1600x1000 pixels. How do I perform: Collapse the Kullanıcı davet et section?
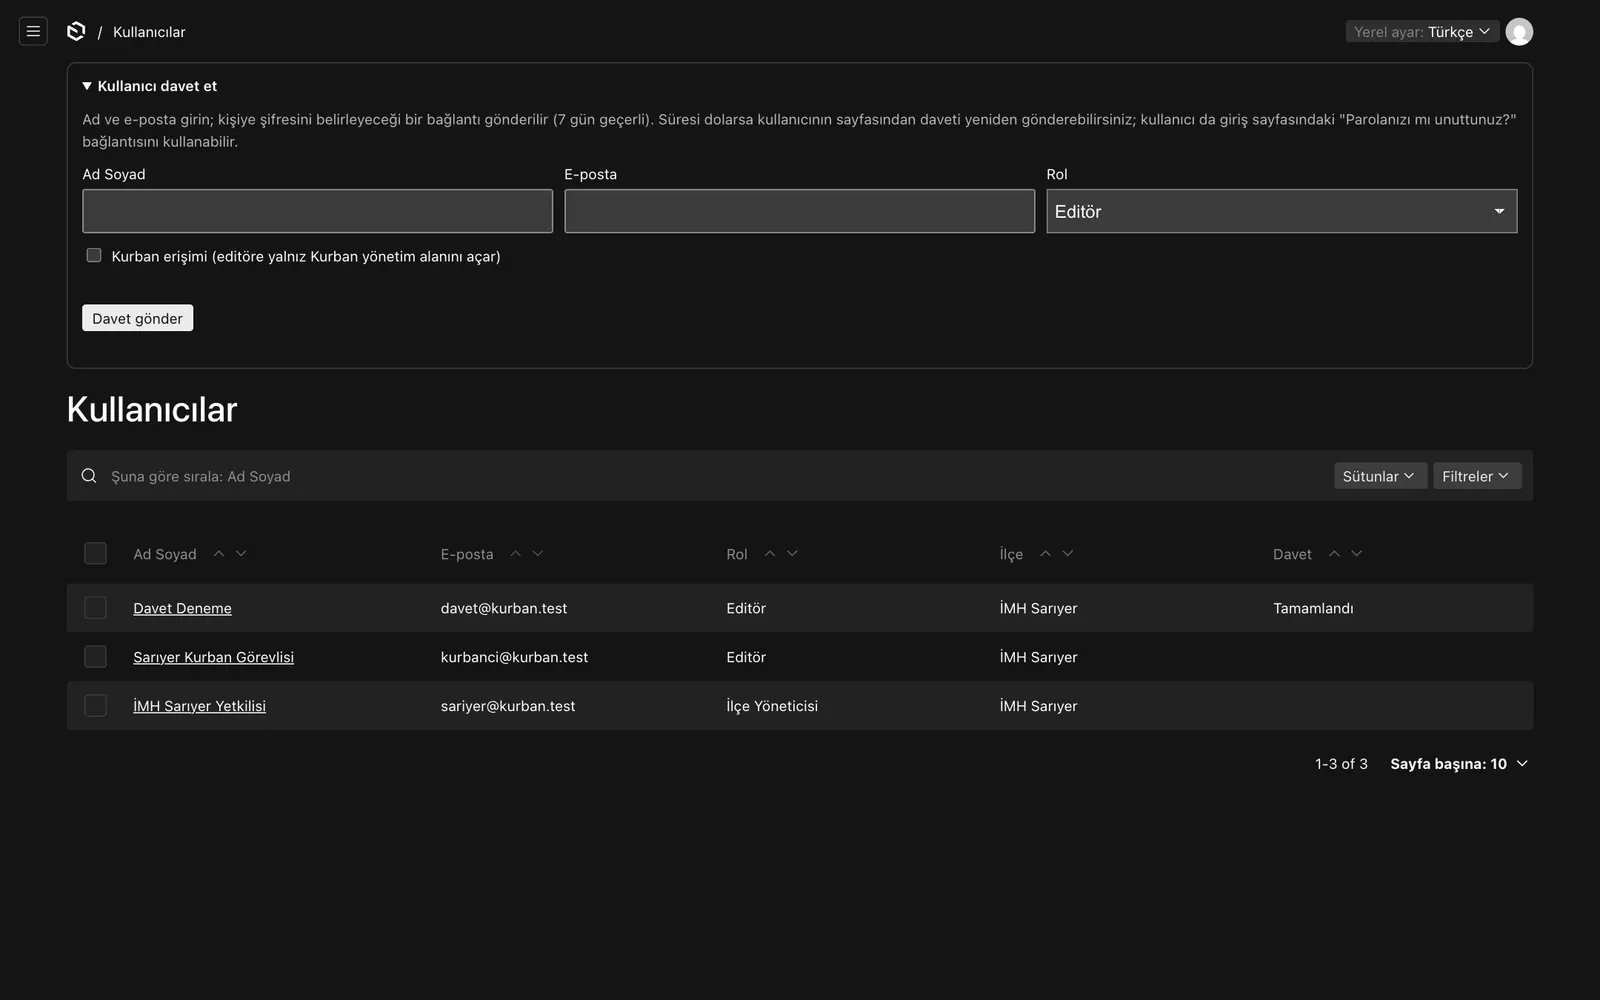point(150,86)
